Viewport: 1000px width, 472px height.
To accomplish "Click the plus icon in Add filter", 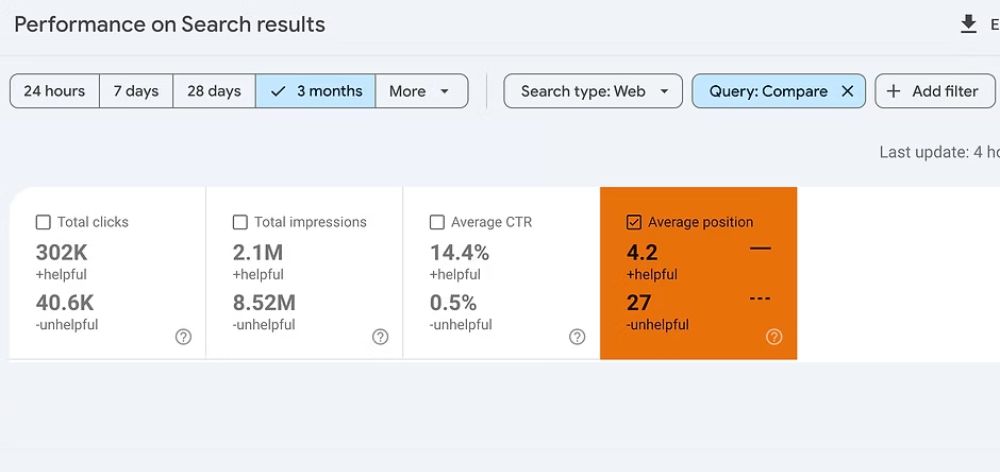I will point(893,91).
